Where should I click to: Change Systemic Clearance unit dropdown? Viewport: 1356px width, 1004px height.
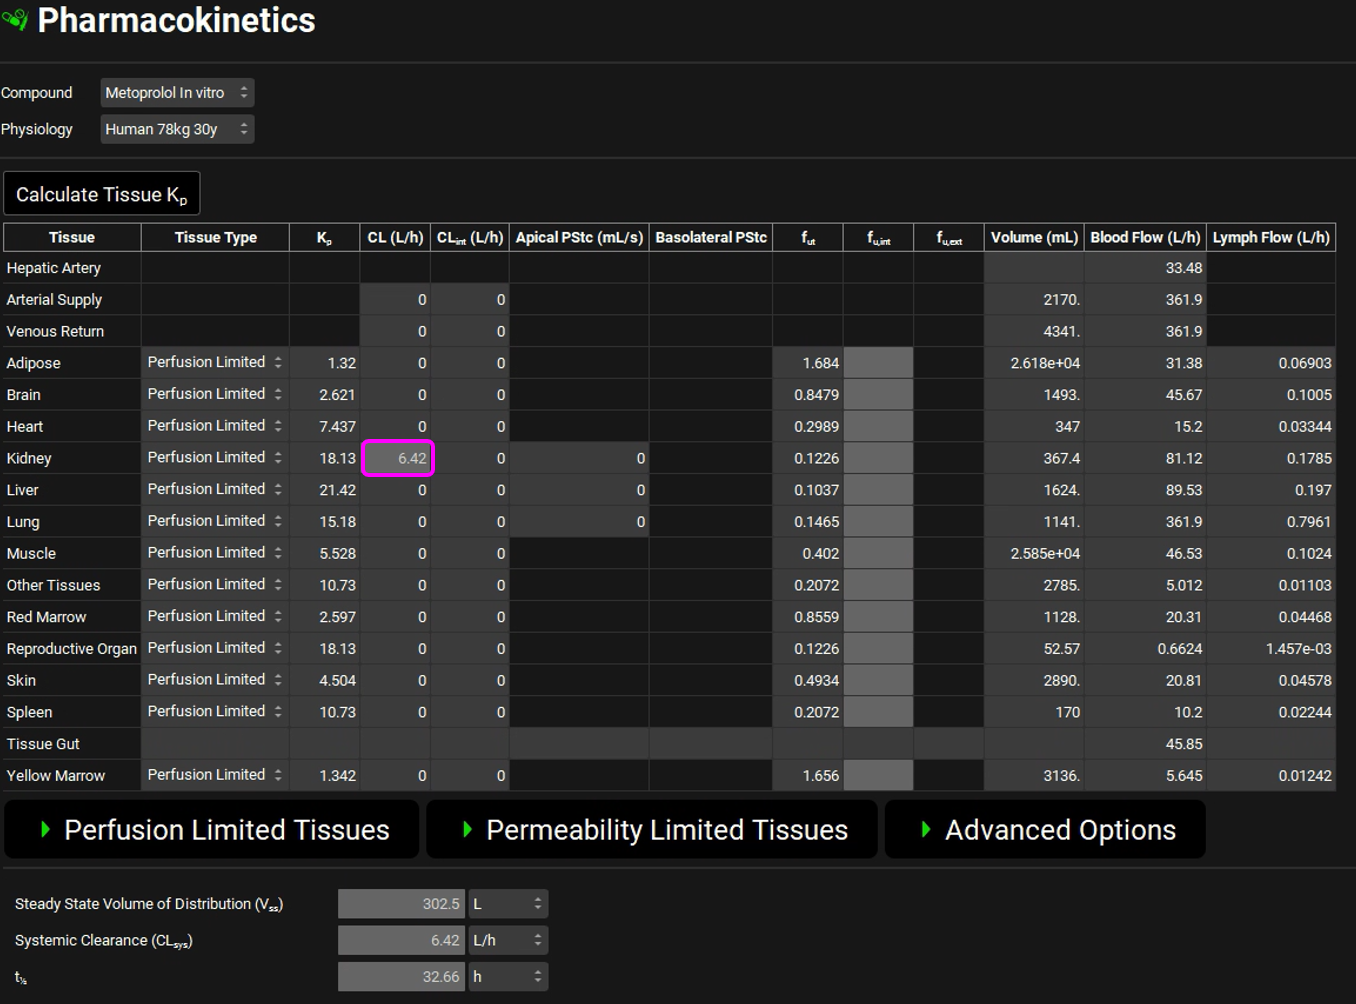click(x=508, y=941)
